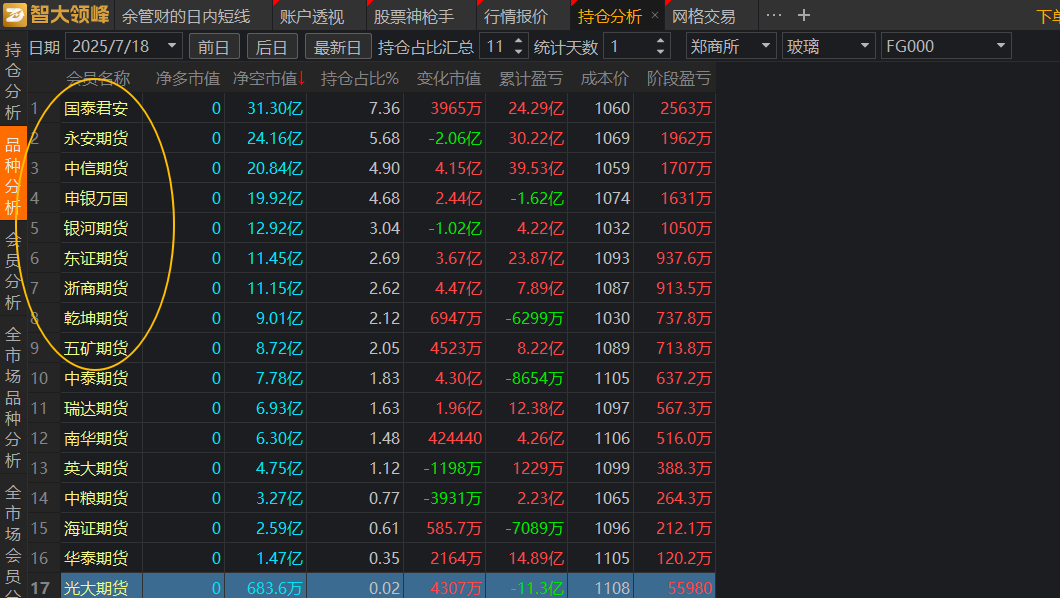Switch to the 余管财的日内短线 tab
Image resolution: width=1060 pixels, height=598 pixels.
click(x=186, y=16)
